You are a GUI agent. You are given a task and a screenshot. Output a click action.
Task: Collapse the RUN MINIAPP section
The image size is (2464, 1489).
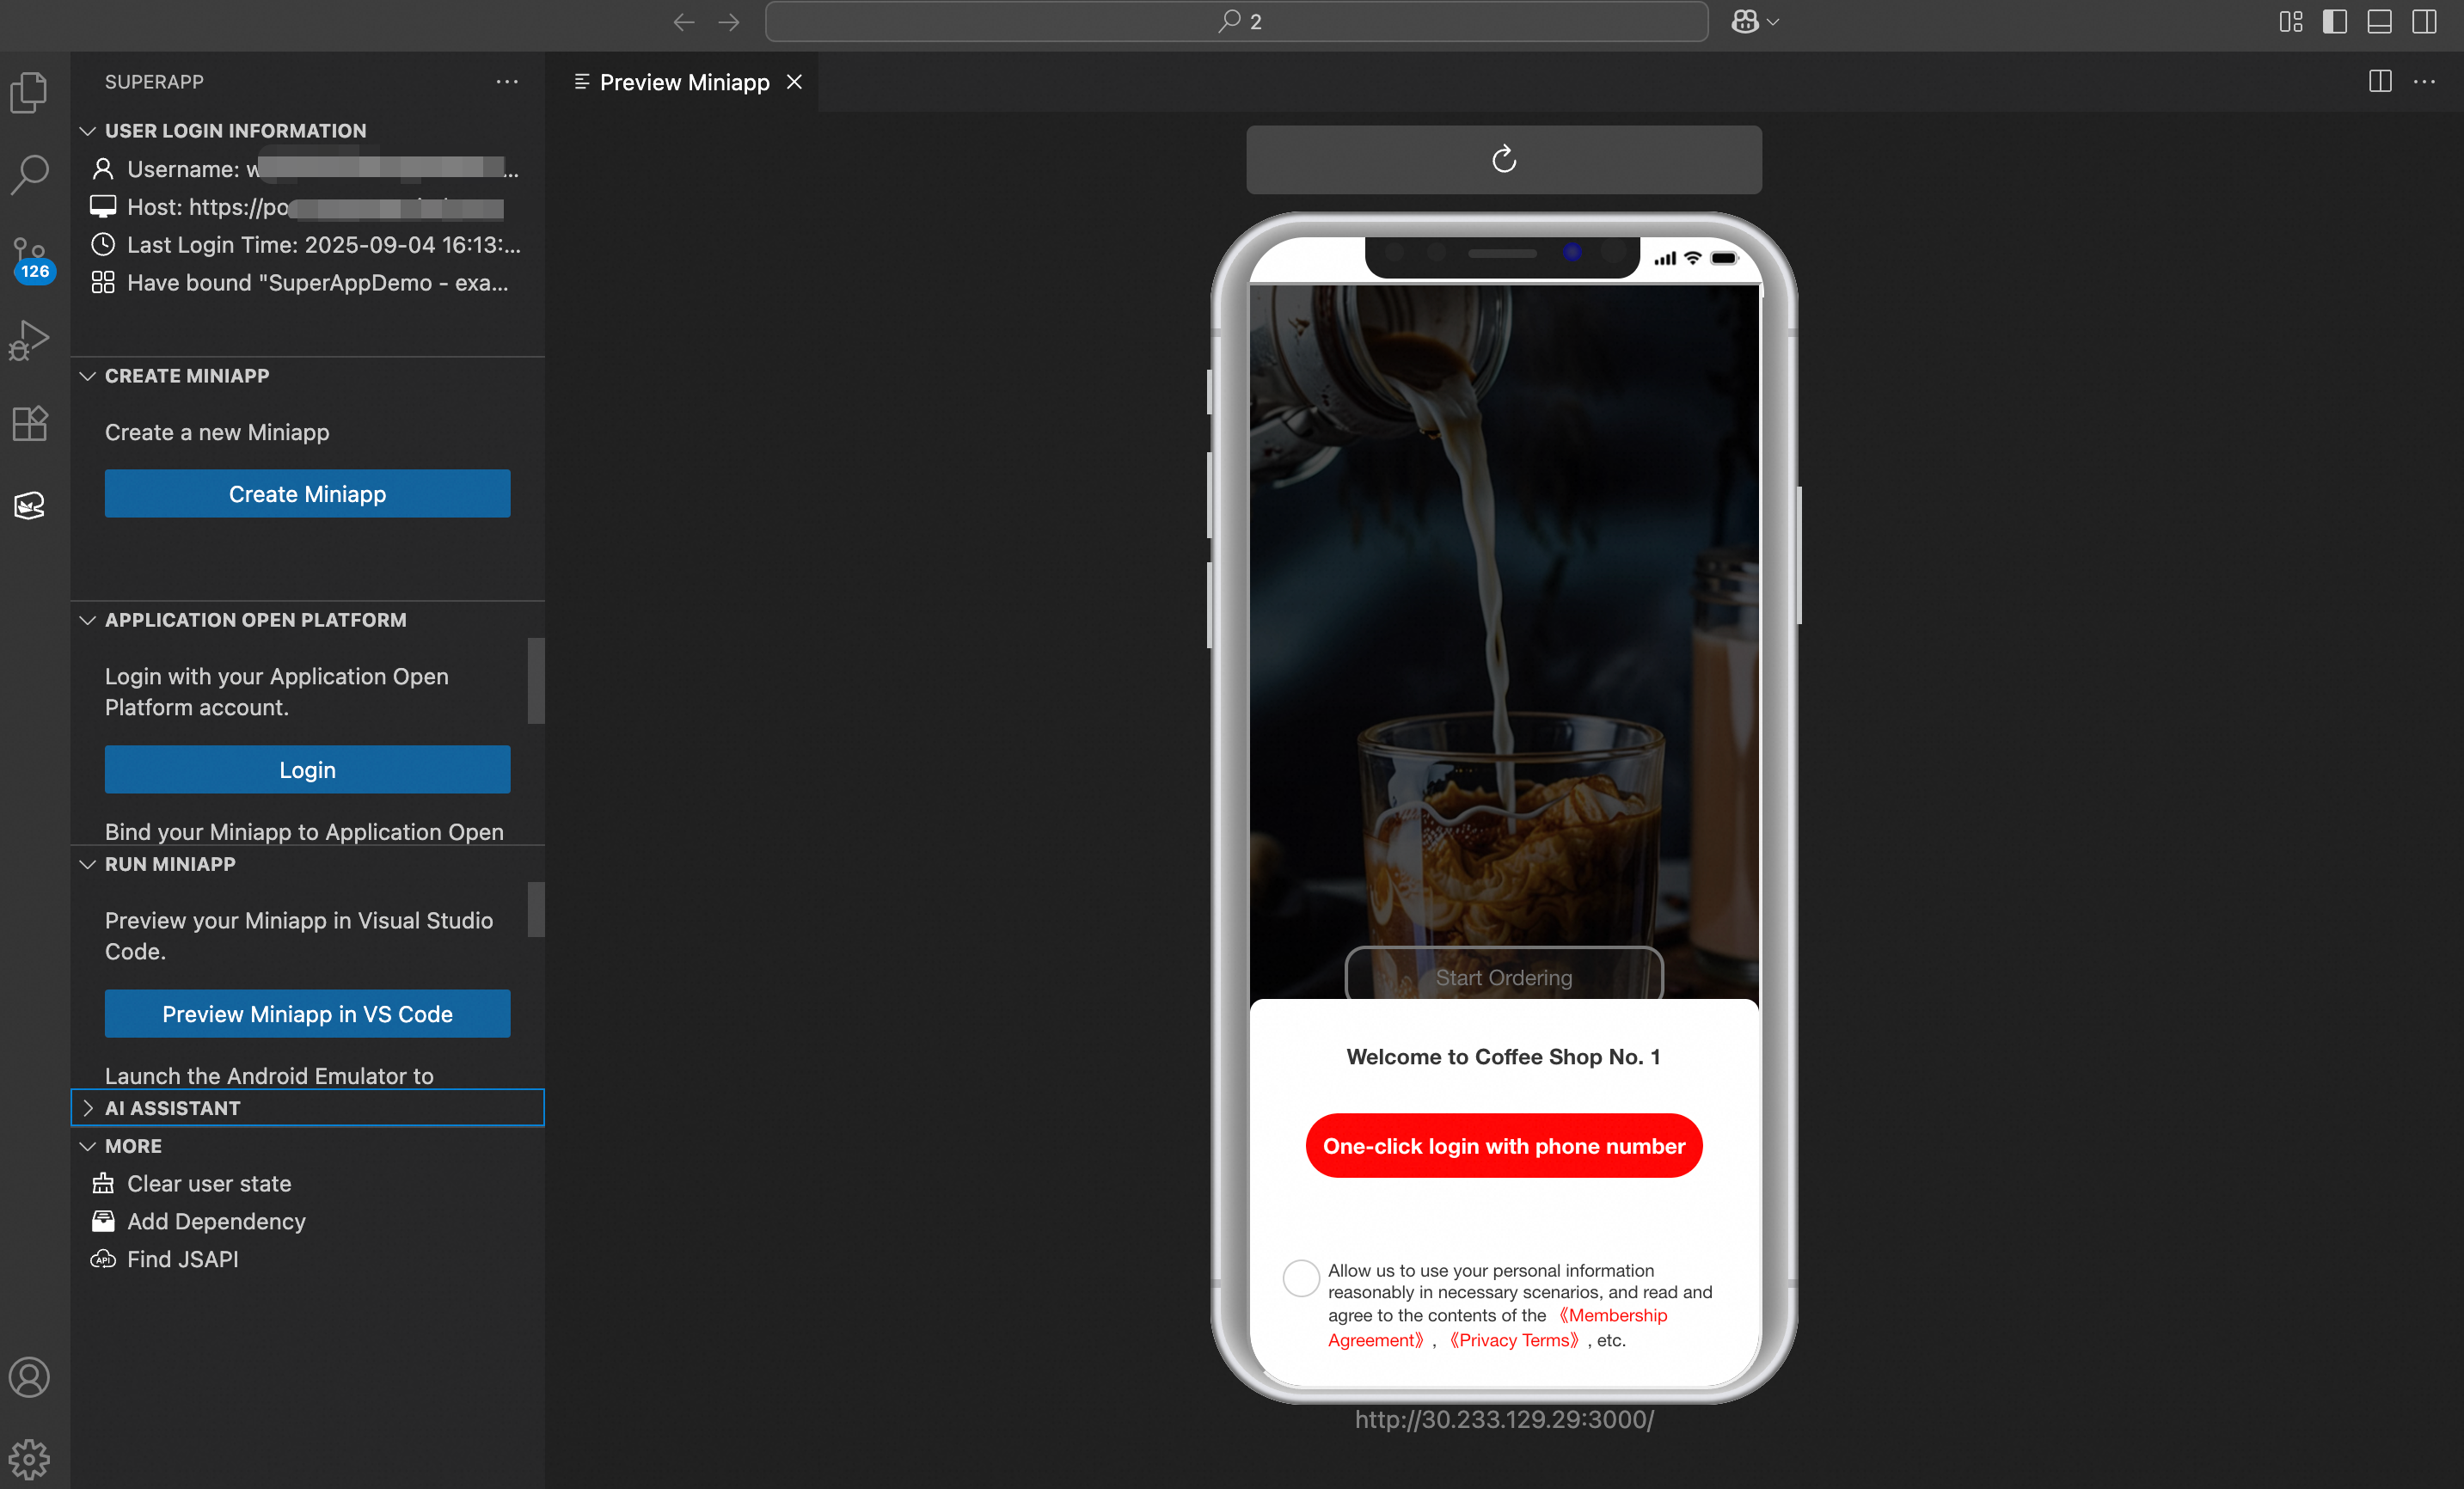click(x=170, y=864)
